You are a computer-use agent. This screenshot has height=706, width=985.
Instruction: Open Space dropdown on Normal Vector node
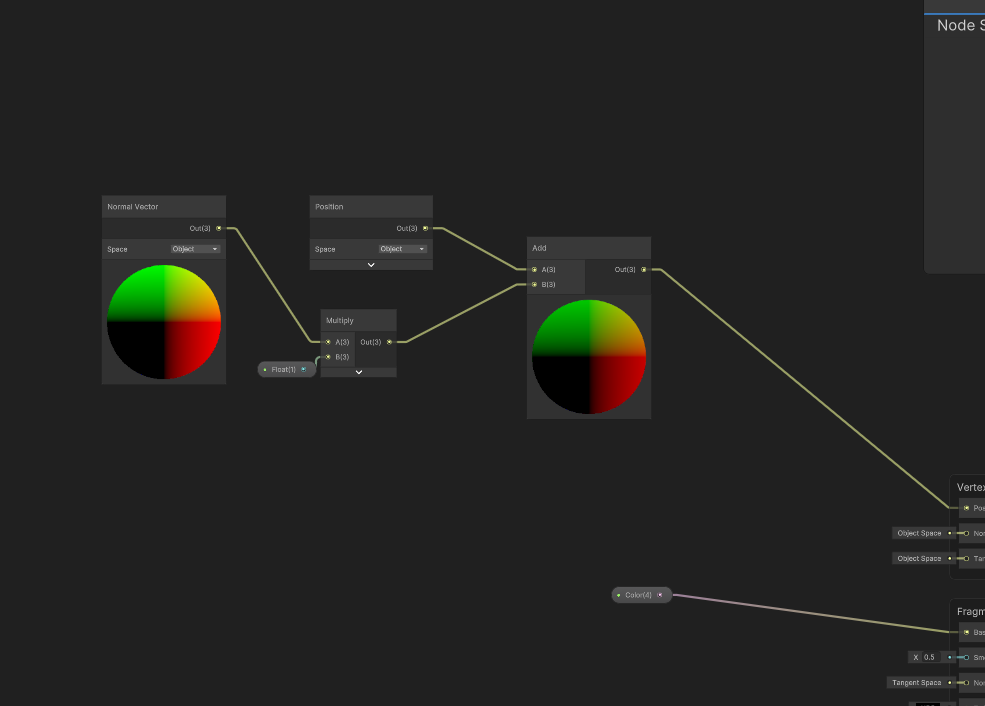[195, 249]
